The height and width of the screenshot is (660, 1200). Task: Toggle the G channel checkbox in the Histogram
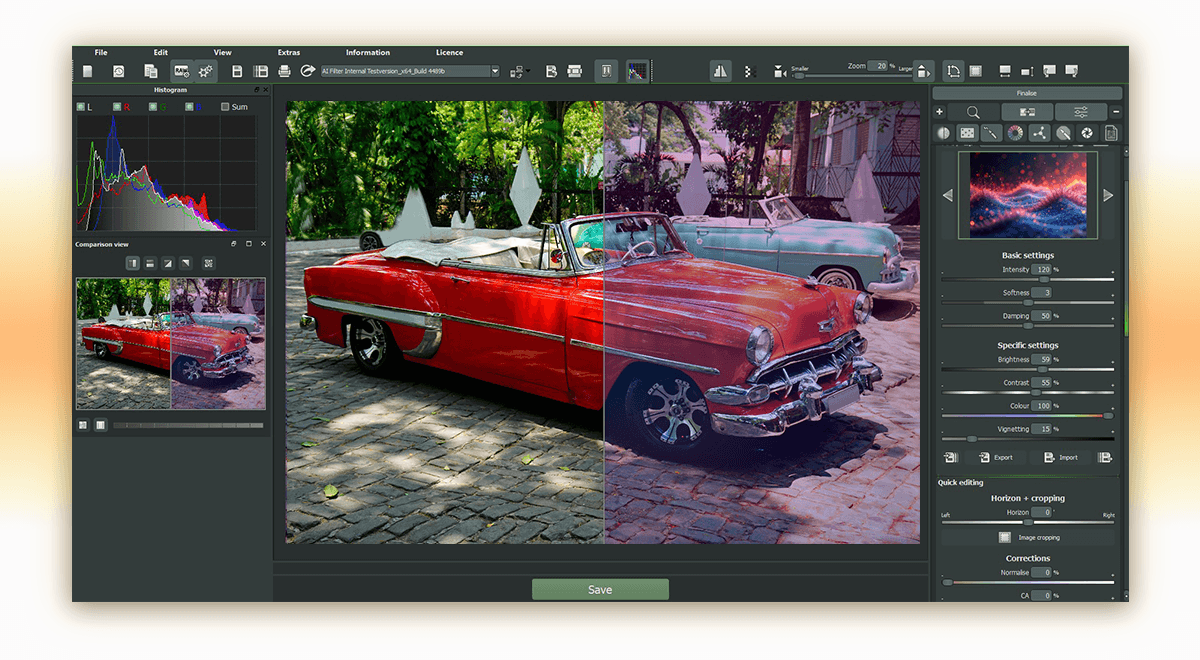pos(153,106)
